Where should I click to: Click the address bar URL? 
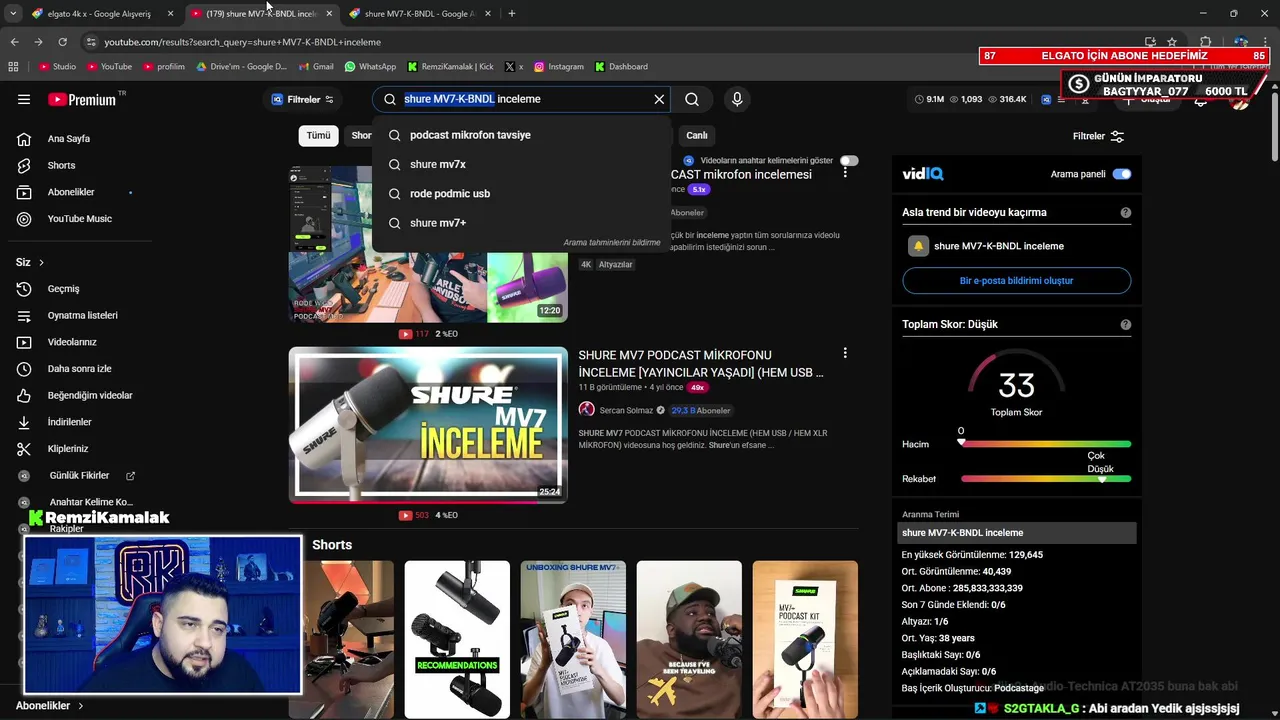243,42
